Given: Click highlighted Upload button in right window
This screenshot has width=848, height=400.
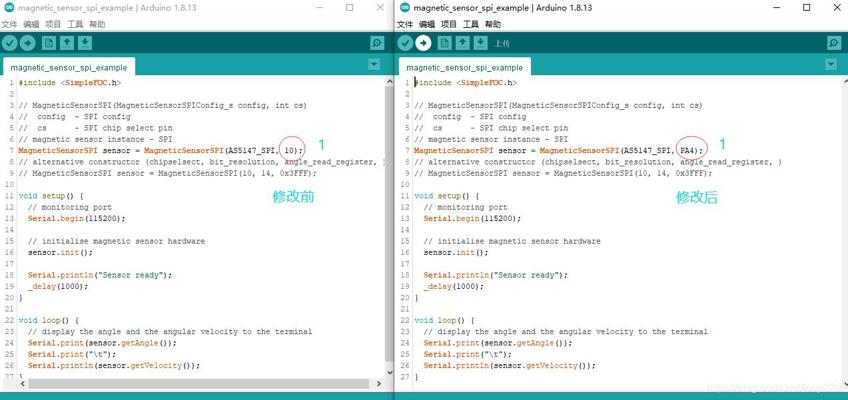Looking at the screenshot, I should point(423,43).
